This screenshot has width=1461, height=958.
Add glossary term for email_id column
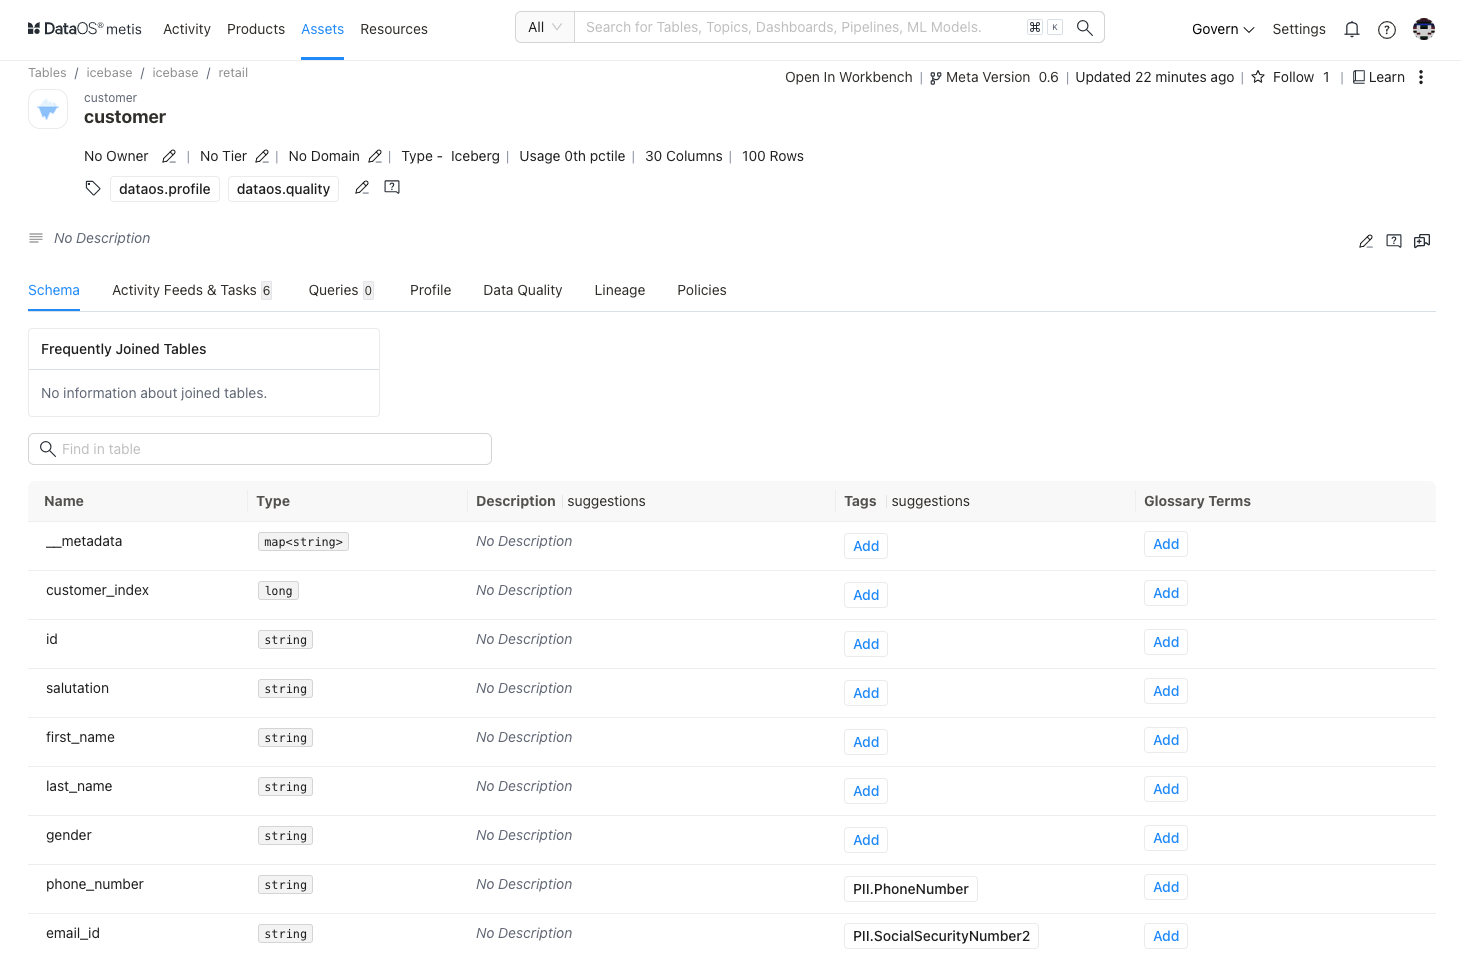[1166, 936]
